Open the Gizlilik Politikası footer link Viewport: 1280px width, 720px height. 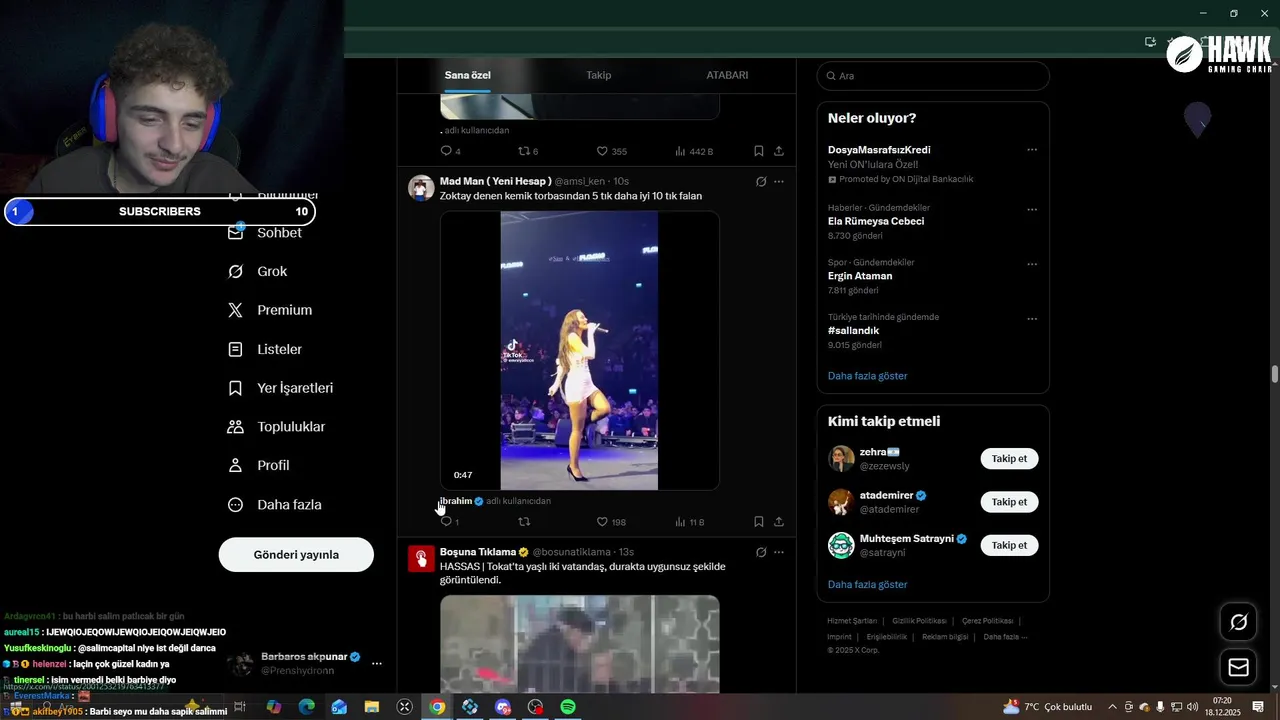point(919,621)
